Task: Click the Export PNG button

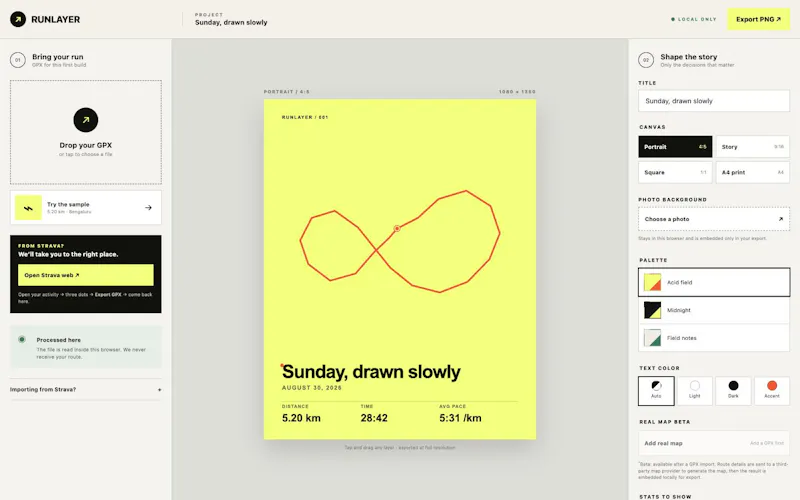Action: 758,19
